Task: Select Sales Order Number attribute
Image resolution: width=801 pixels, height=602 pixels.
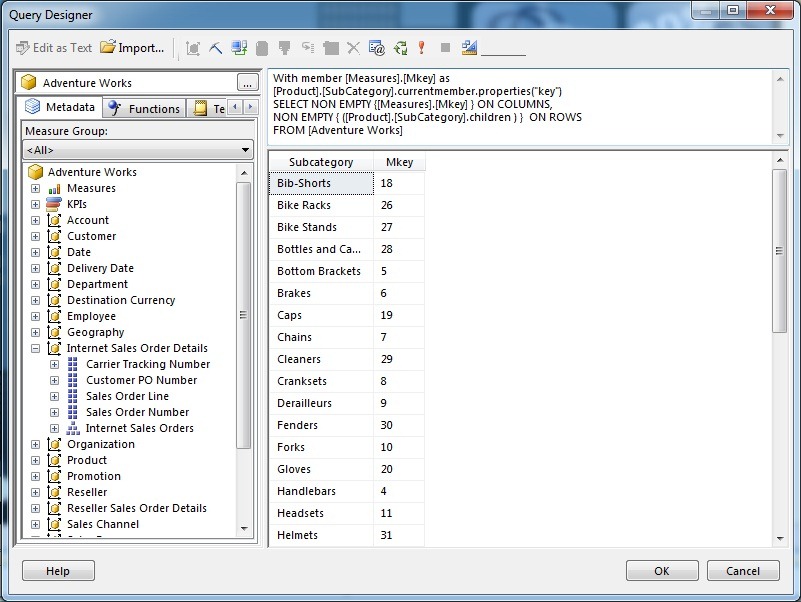Action: (137, 412)
